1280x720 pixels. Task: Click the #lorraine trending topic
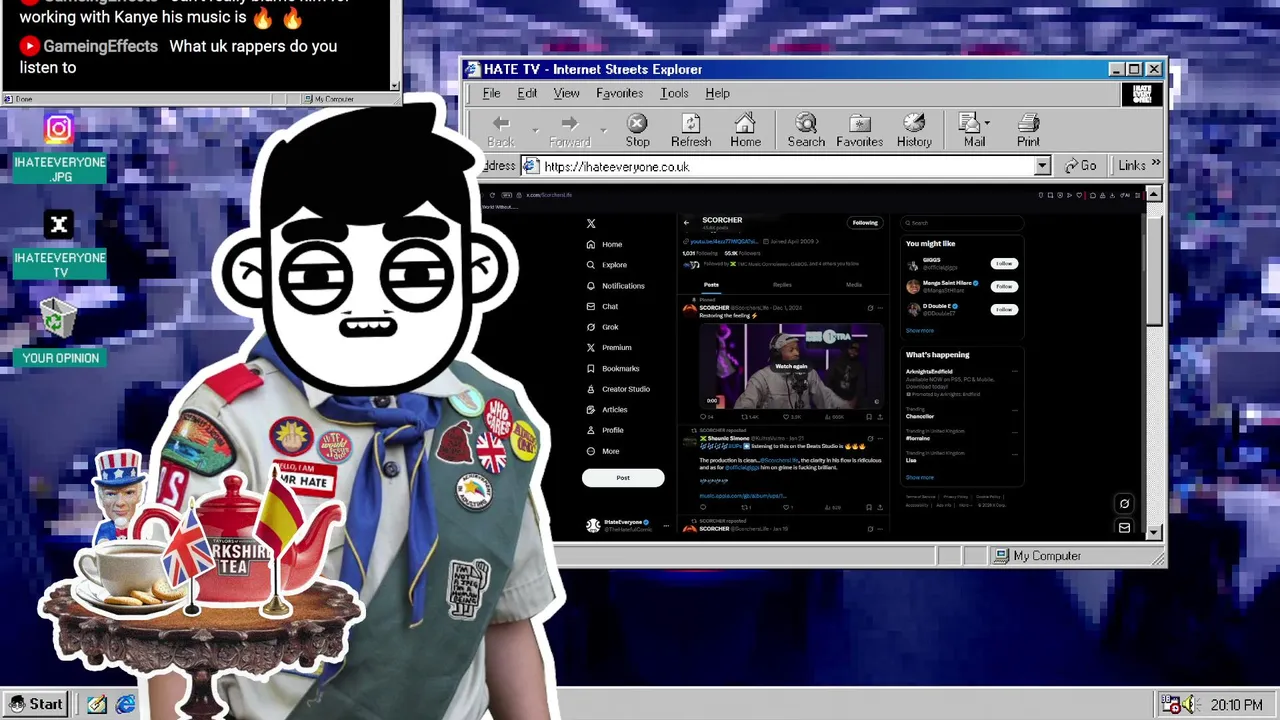[x=918, y=438]
